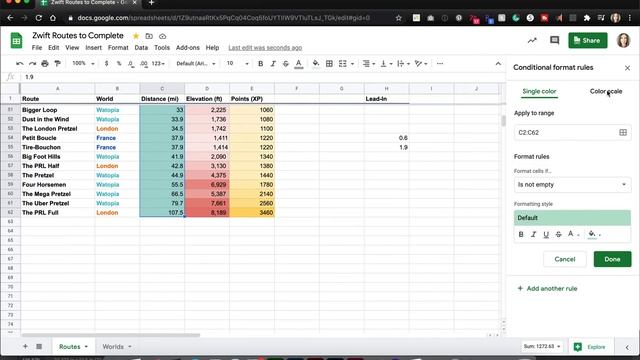
Task: Open Vertical align options
Action: click(x=386, y=64)
